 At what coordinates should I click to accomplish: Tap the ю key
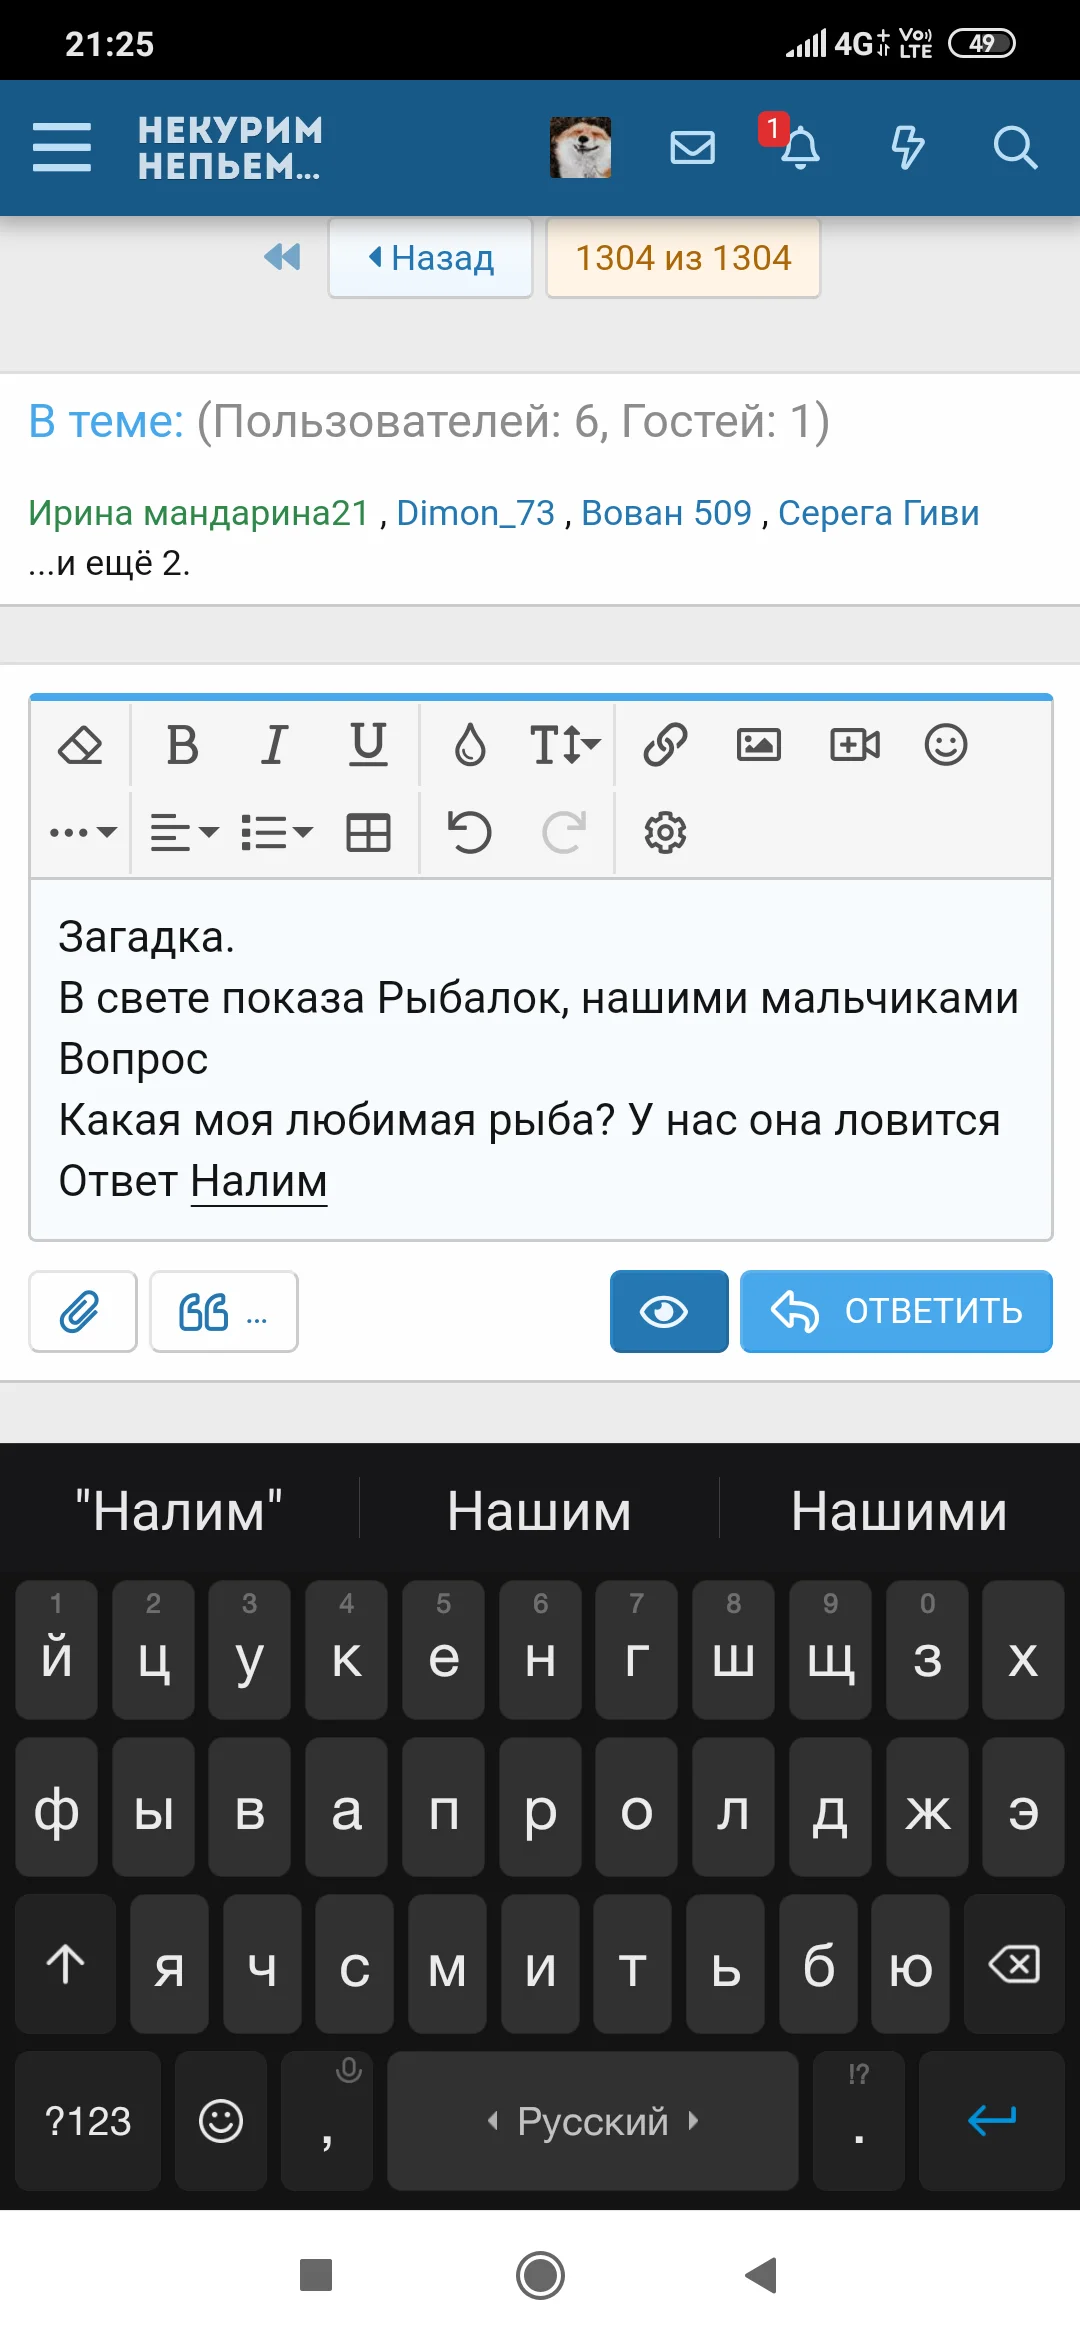[x=910, y=1965]
